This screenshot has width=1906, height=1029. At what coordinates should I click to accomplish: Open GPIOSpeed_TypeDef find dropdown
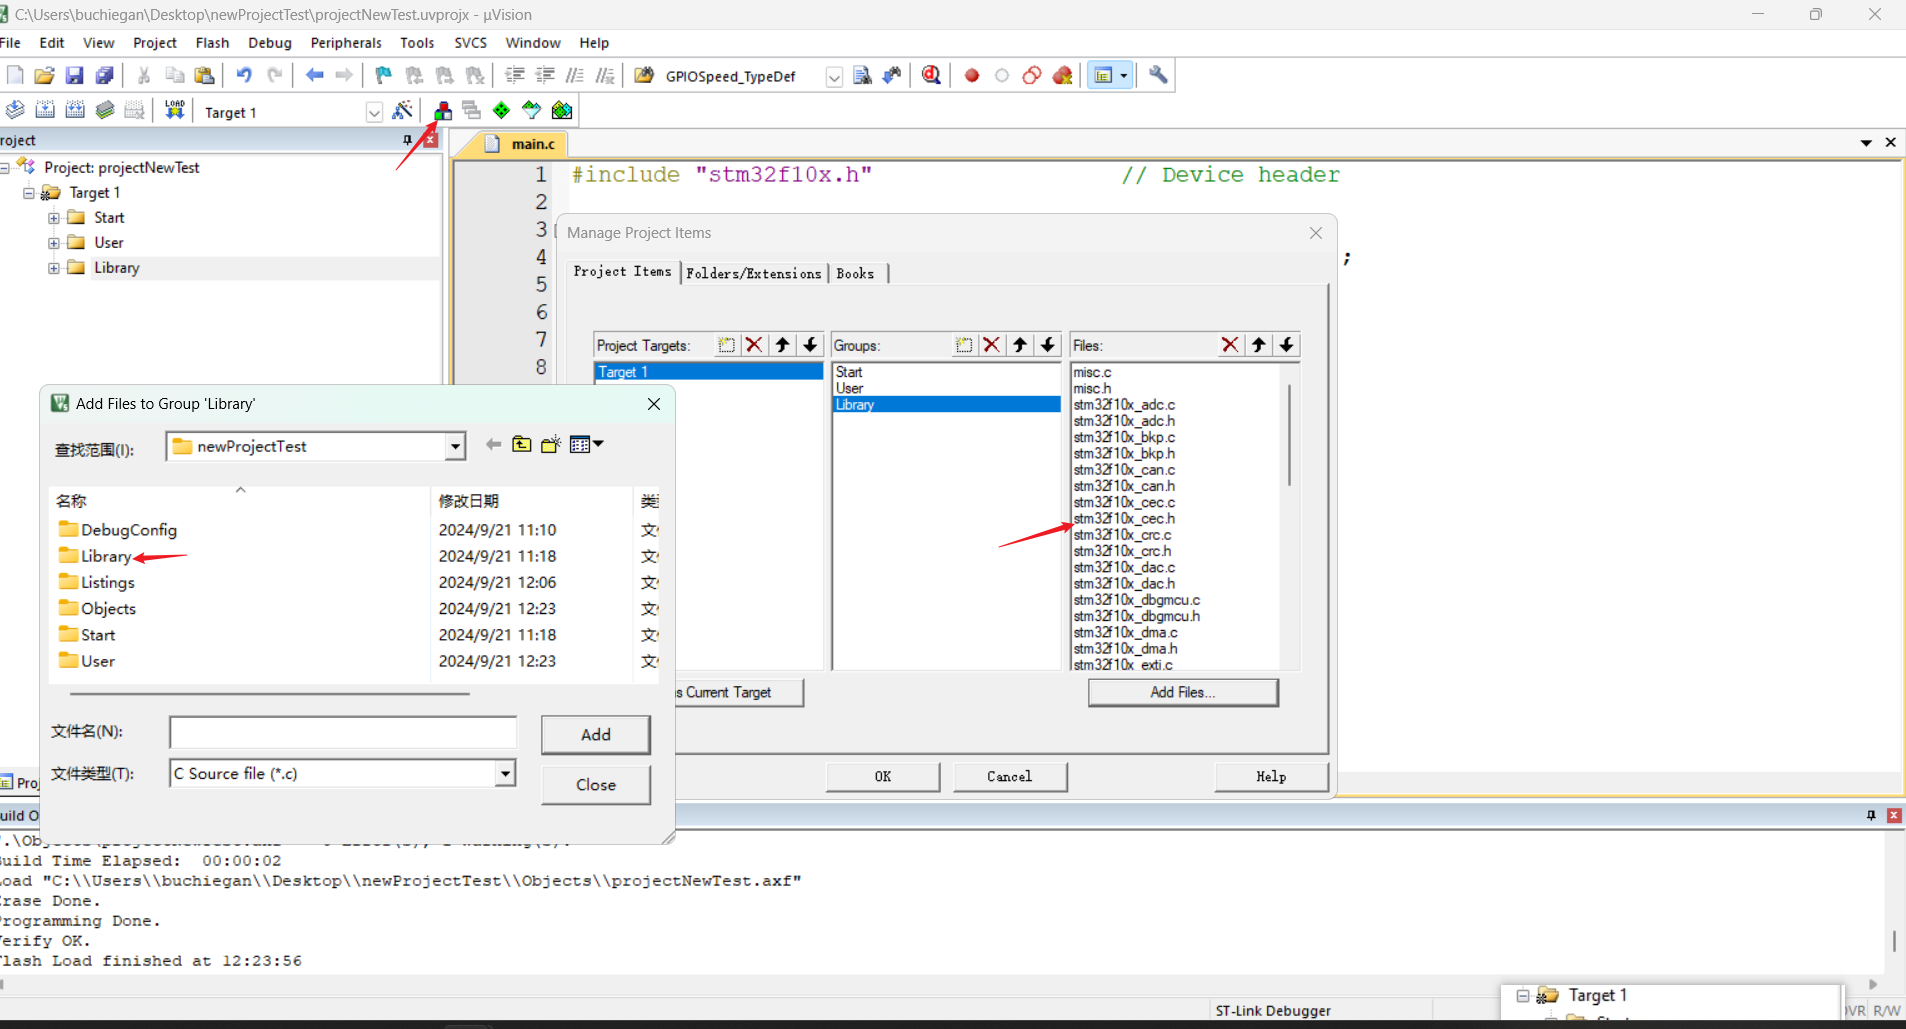click(x=834, y=77)
